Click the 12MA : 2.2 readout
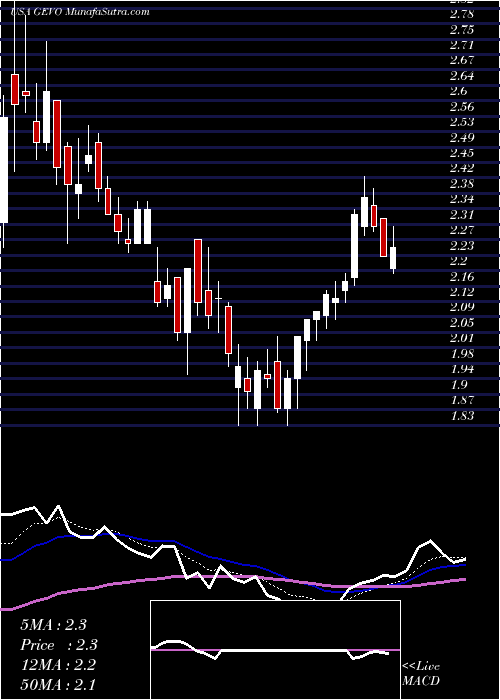The image size is (500, 700). [58, 665]
